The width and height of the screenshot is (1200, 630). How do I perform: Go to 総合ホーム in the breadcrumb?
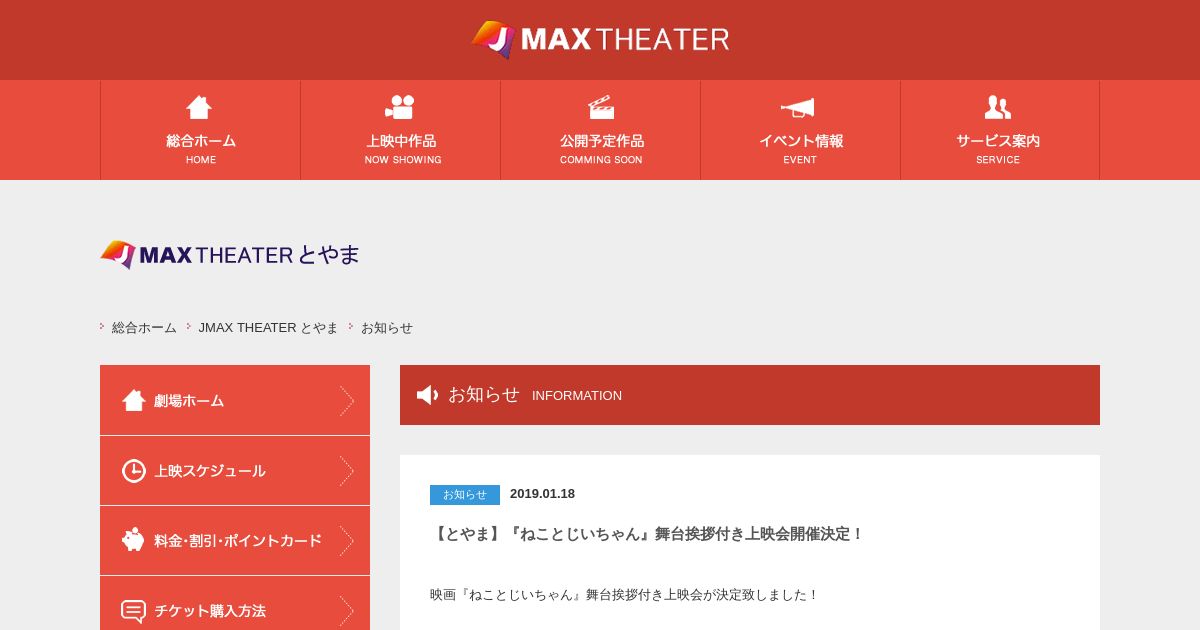[144, 327]
